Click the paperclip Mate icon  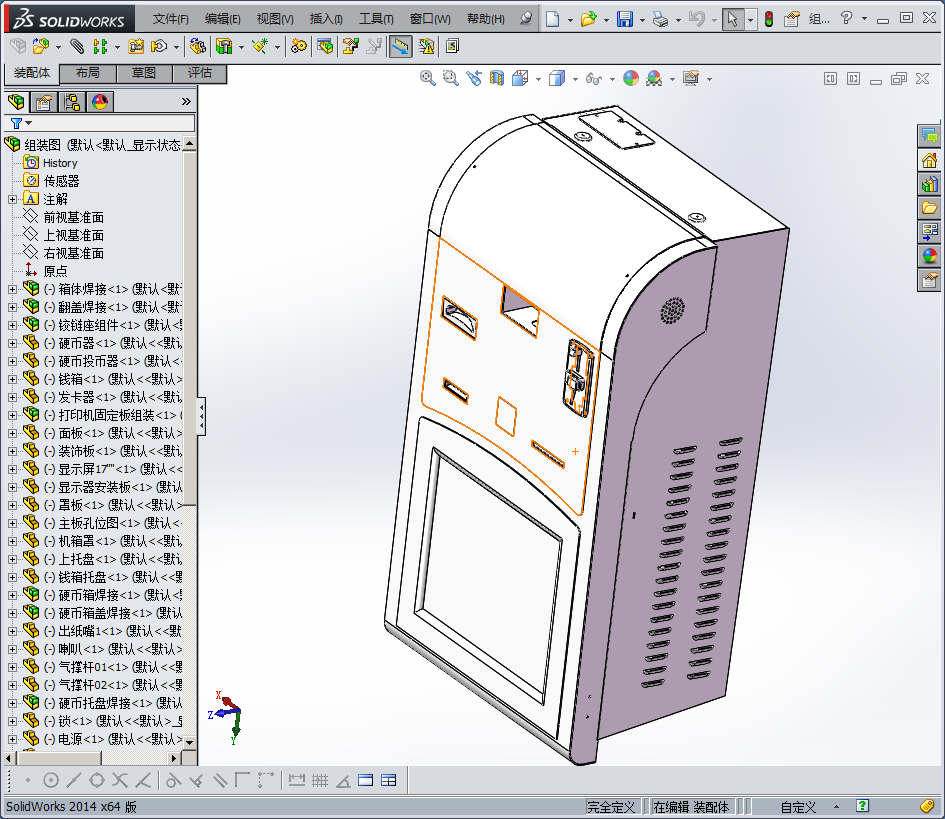[77, 46]
